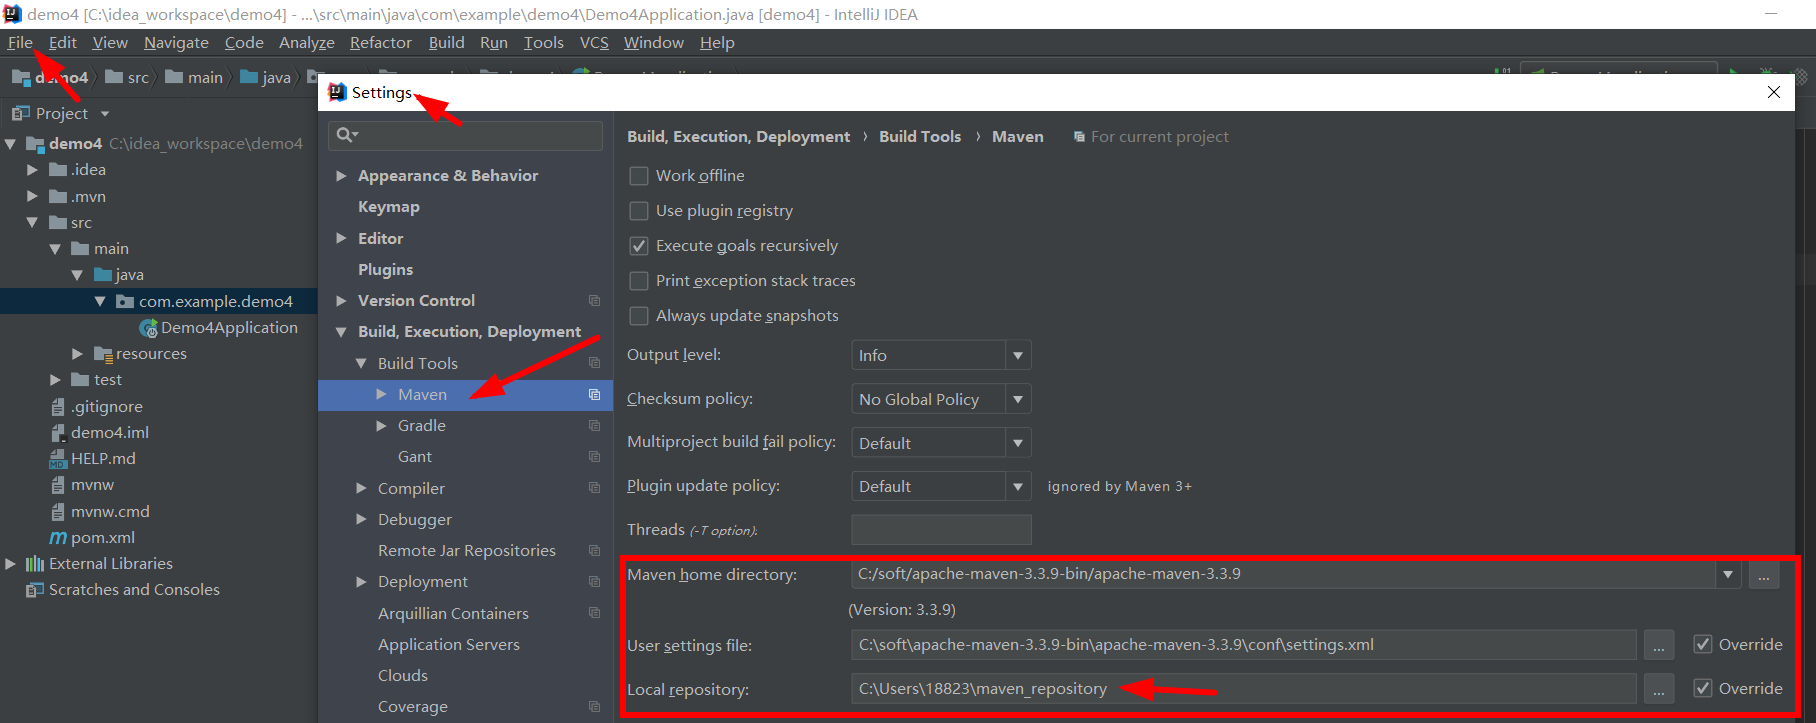1816x723 pixels.
Task: Open the Edit menu
Action: point(63,42)
